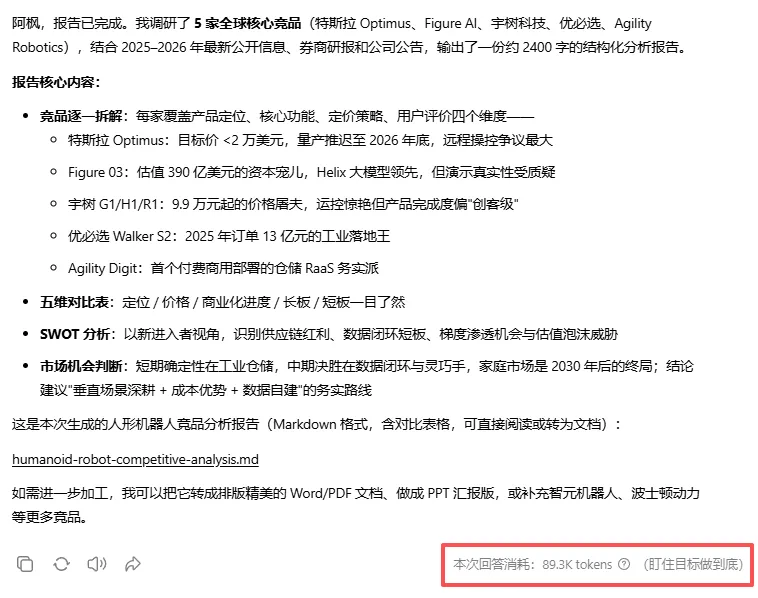Share the response with the arrow icon
Viewport: 758px width, 598px height.
[x=132, y=564]
